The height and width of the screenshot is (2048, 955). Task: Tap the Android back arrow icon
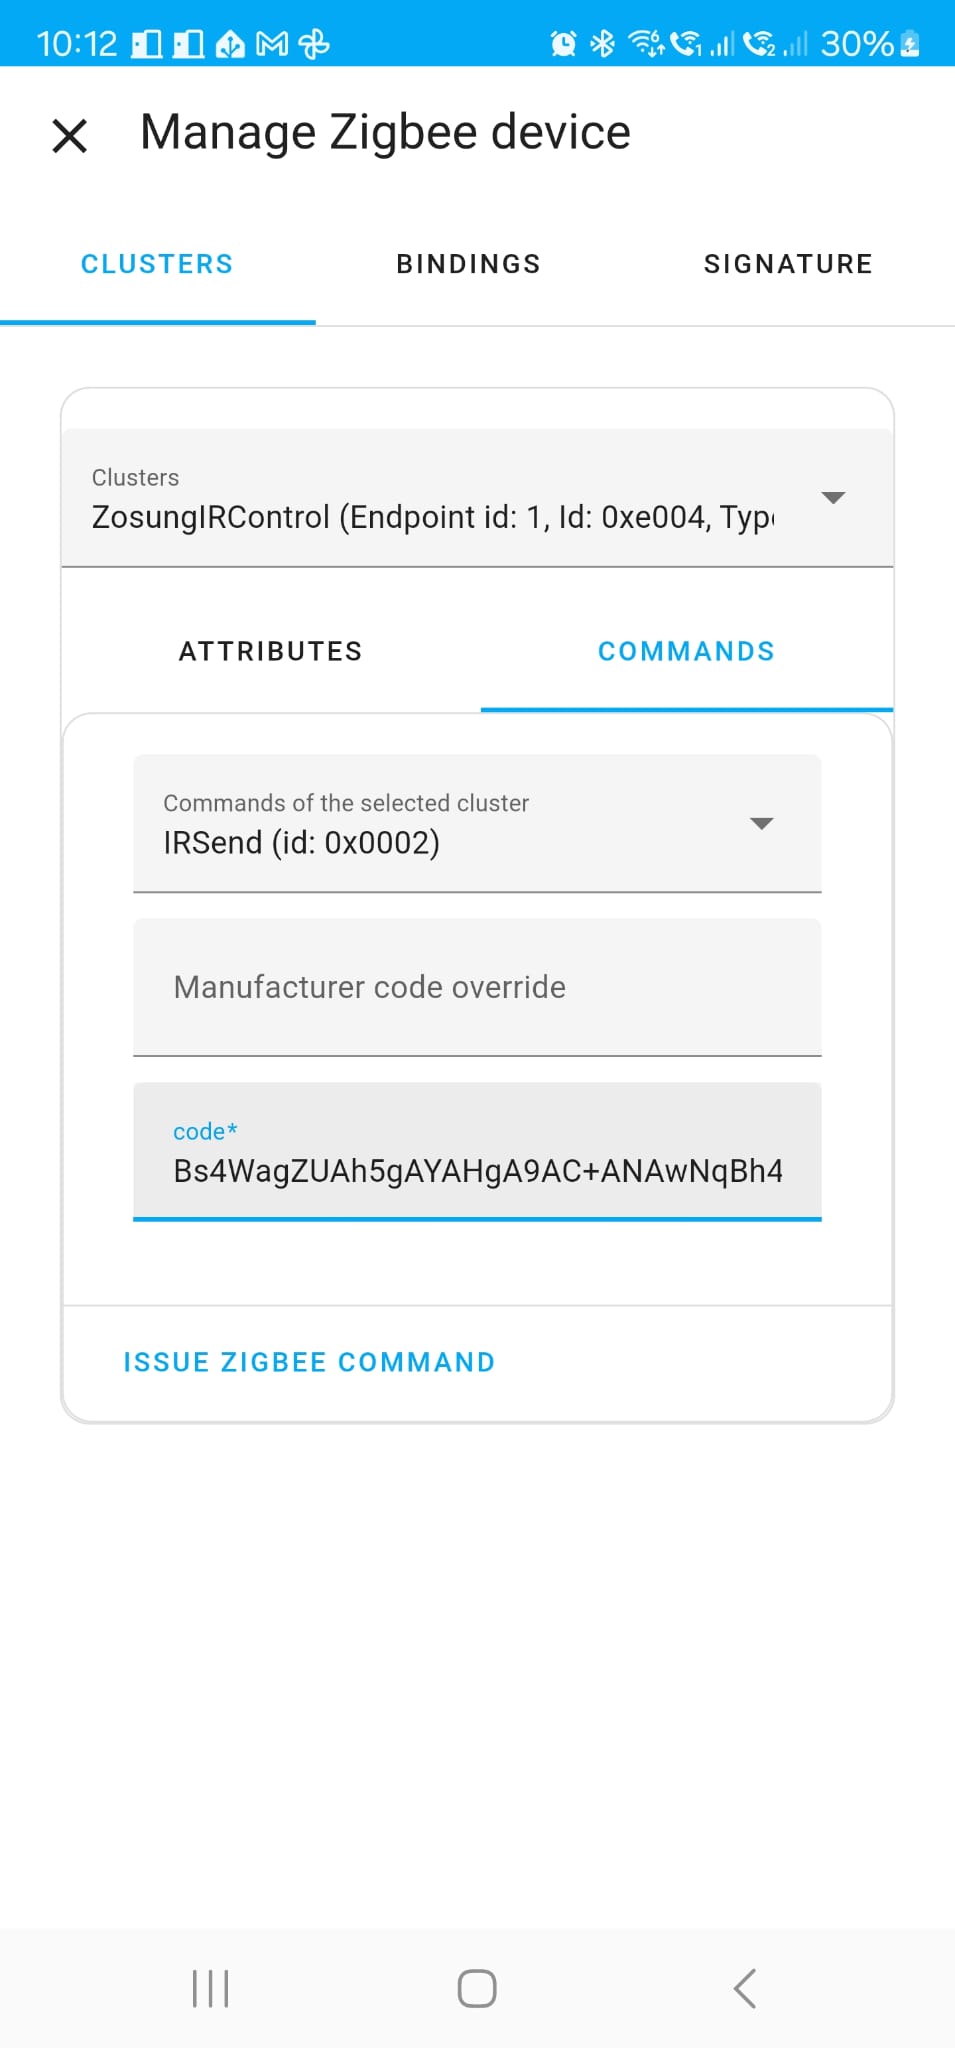tap(745, 1988)
